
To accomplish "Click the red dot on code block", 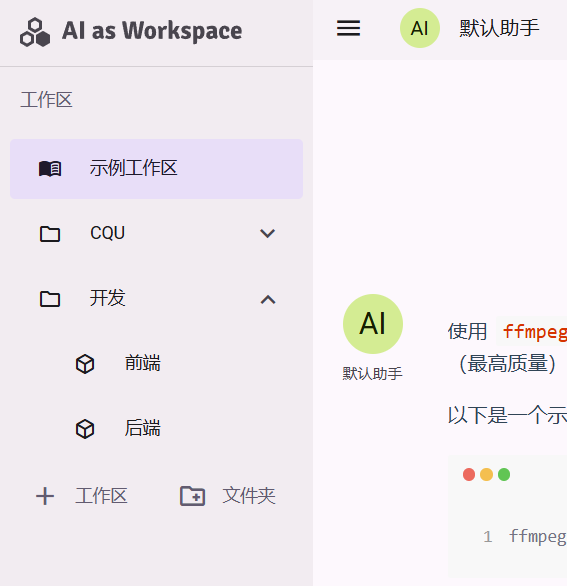I will click(x=469, y=474).
